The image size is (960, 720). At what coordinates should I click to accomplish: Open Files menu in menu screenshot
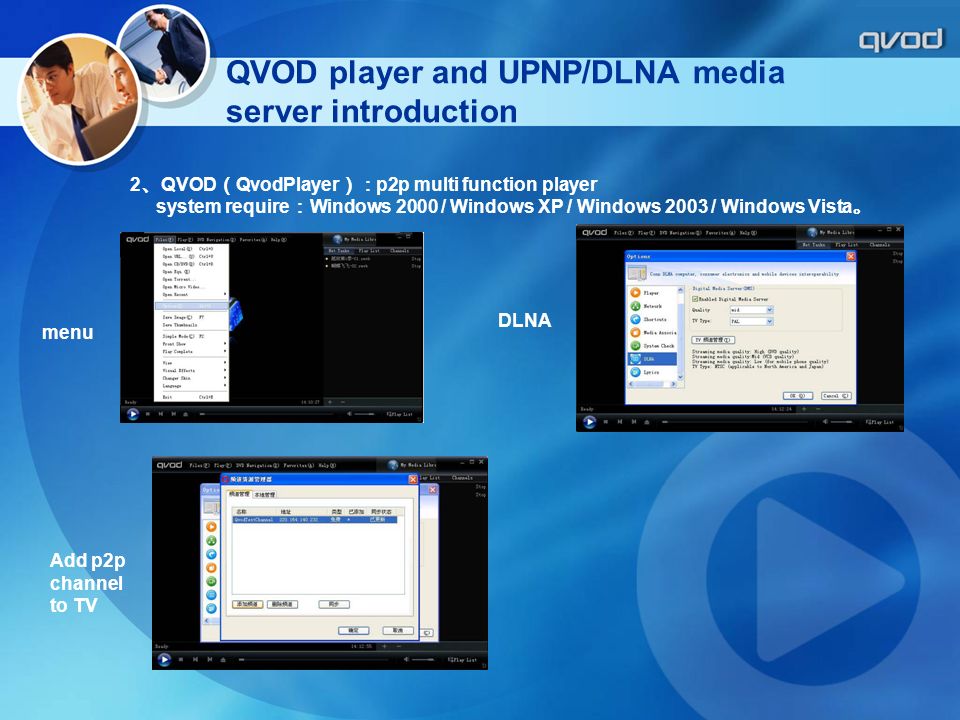(x=165, y=239)
